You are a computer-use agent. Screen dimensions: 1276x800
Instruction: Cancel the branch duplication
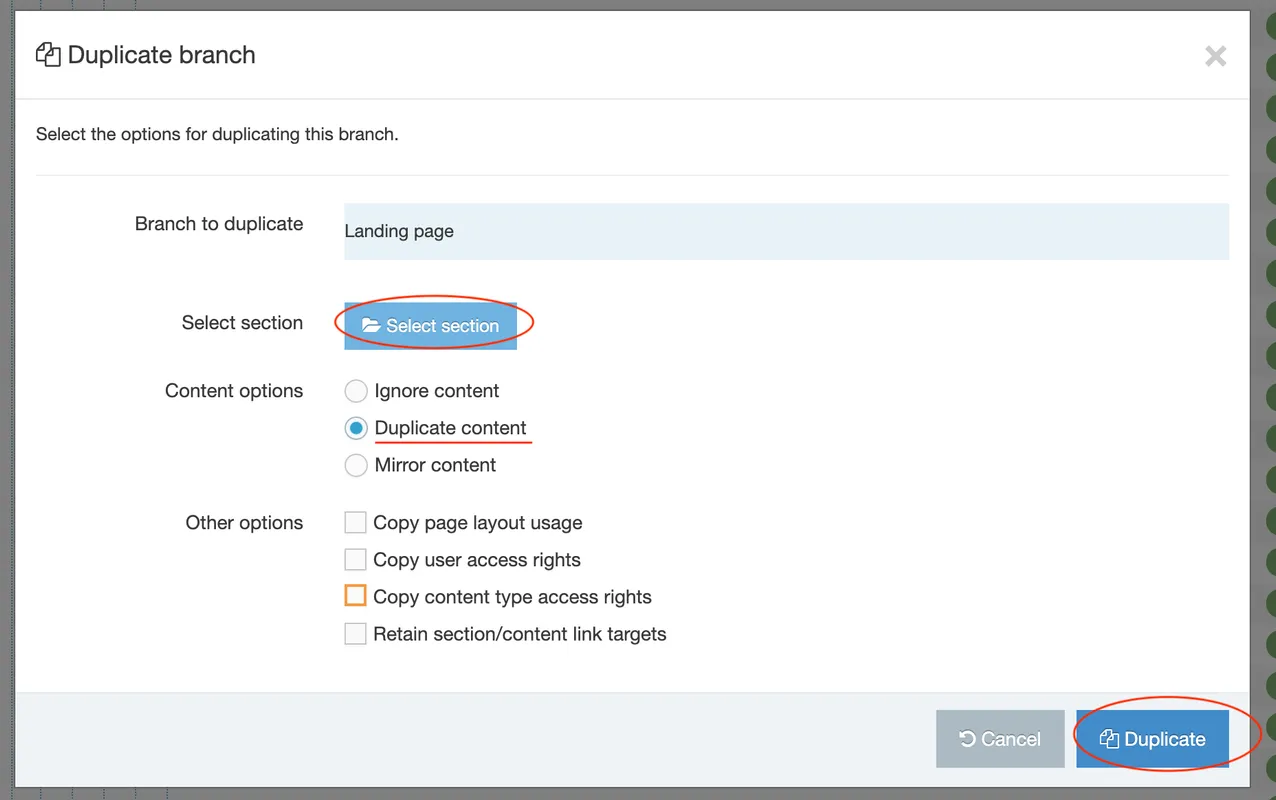click(x=1000, y=739)
